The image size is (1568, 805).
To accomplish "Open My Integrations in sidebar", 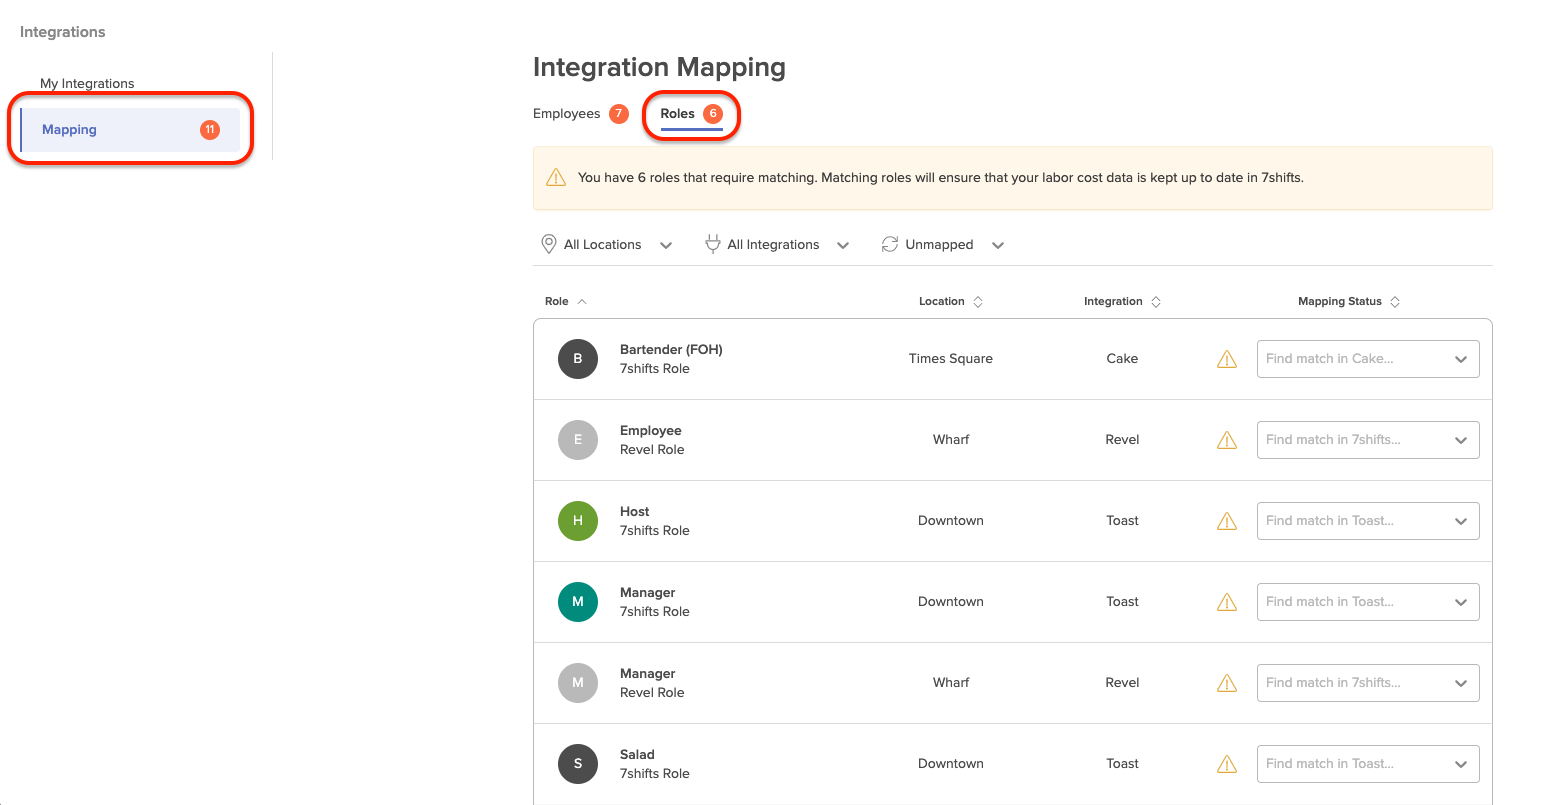I will (x=87, y=84).
